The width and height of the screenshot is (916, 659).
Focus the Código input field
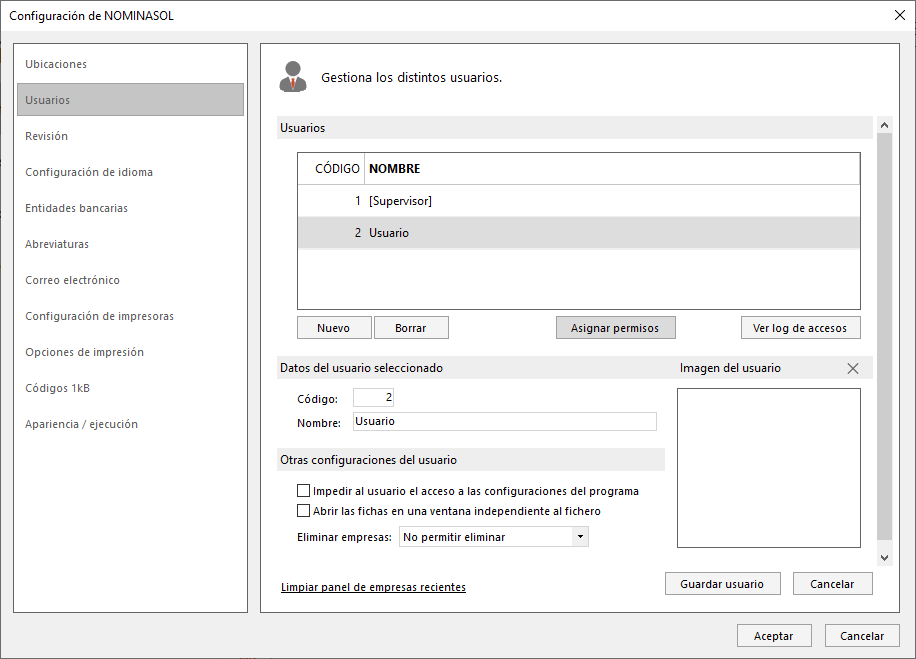[373, 397]
